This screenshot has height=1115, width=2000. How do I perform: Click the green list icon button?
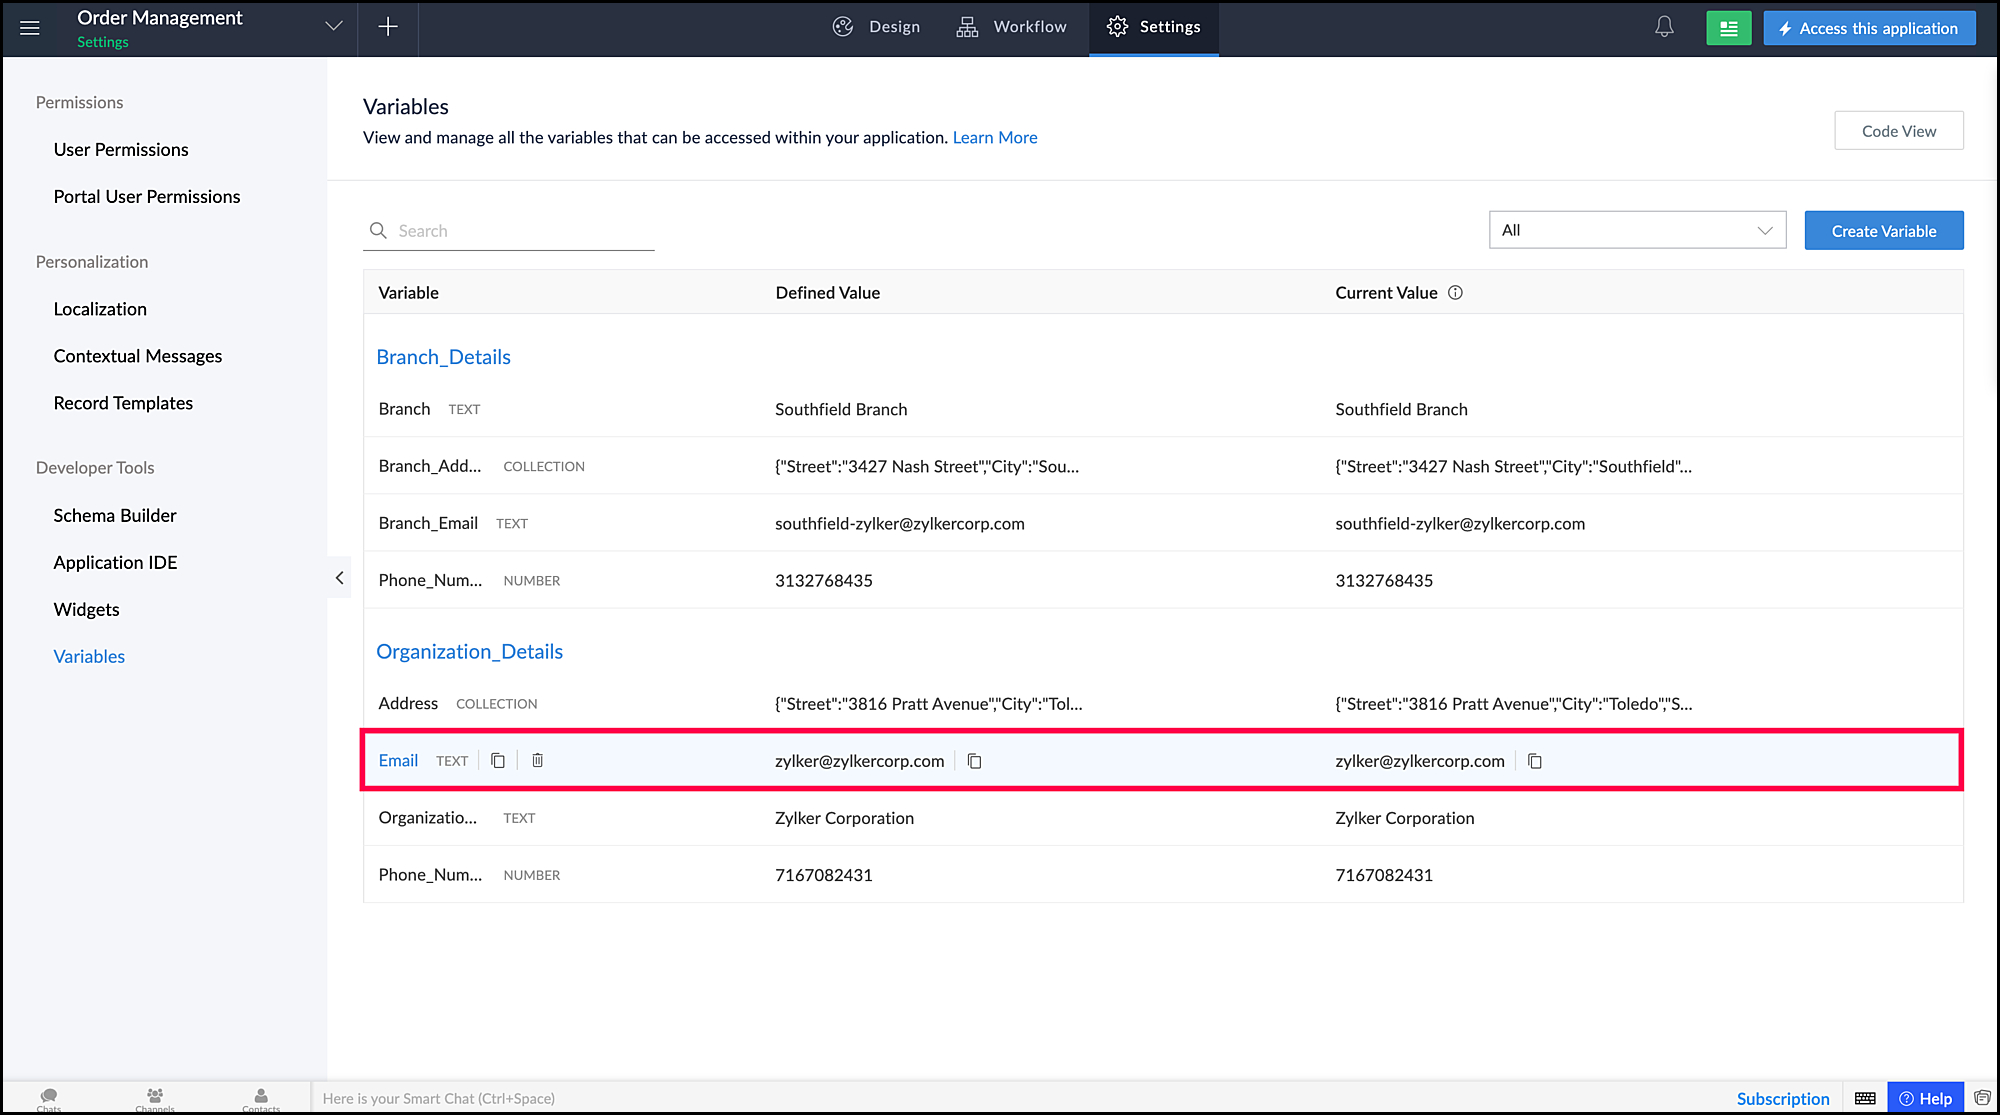click(x=1728, y=28)
